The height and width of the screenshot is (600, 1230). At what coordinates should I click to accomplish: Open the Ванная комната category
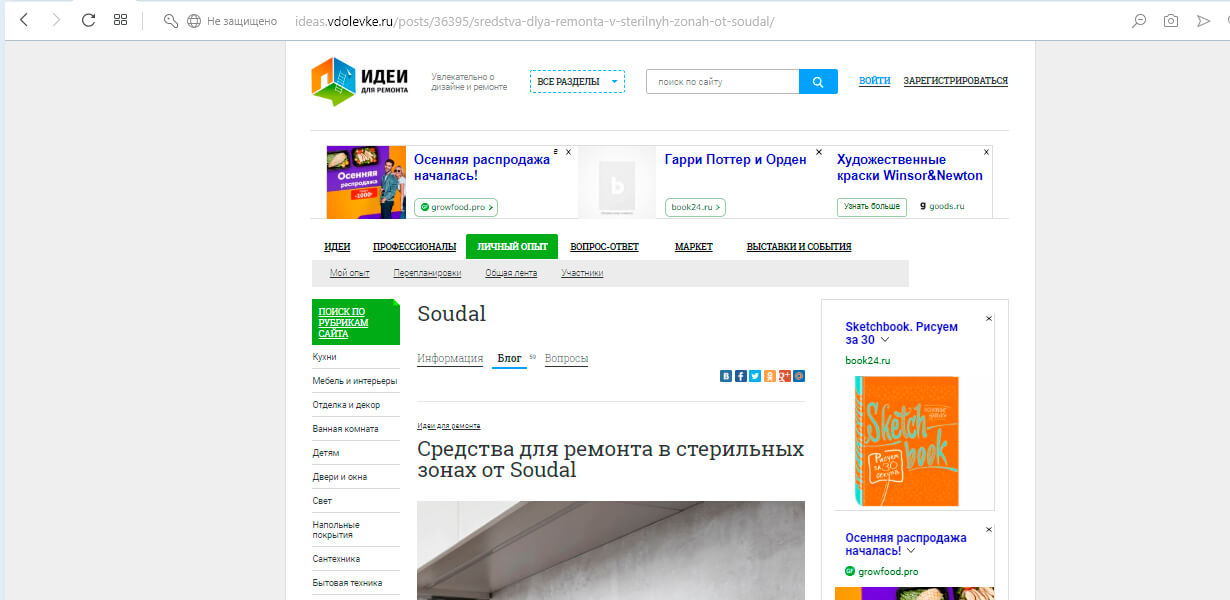coord(345,429)
